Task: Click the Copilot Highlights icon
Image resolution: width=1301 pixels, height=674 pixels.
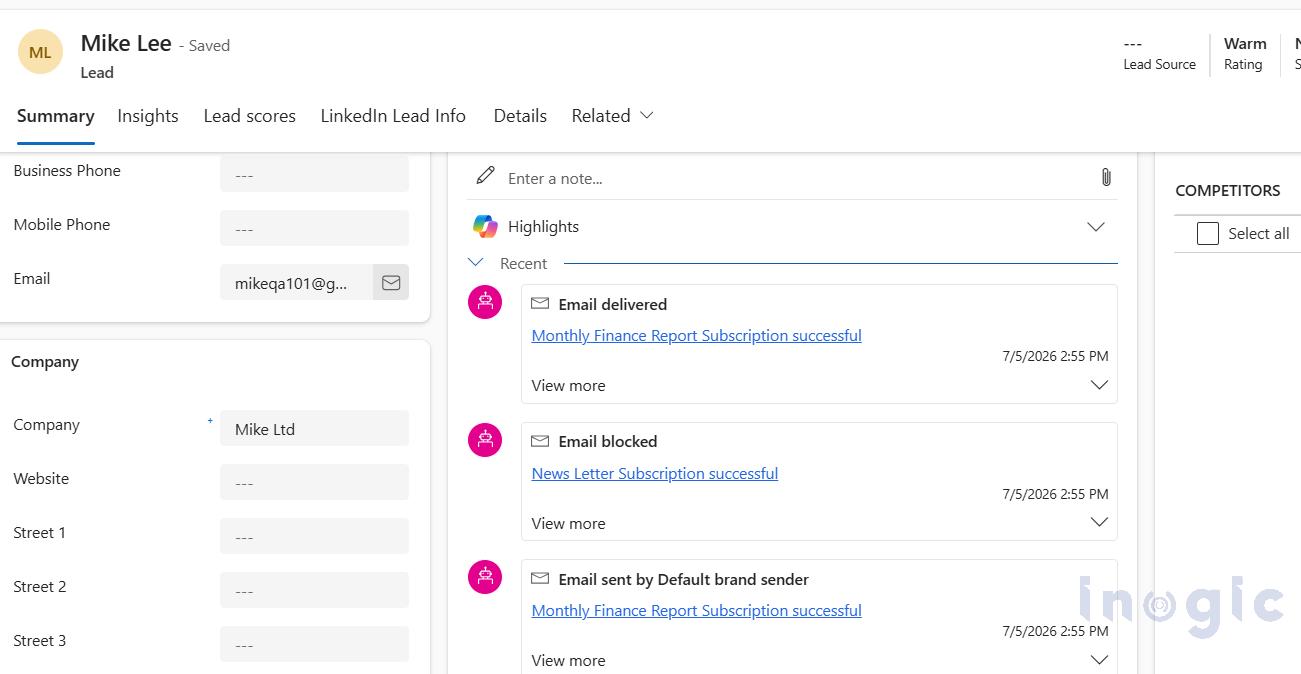Action: pos(485,226)
